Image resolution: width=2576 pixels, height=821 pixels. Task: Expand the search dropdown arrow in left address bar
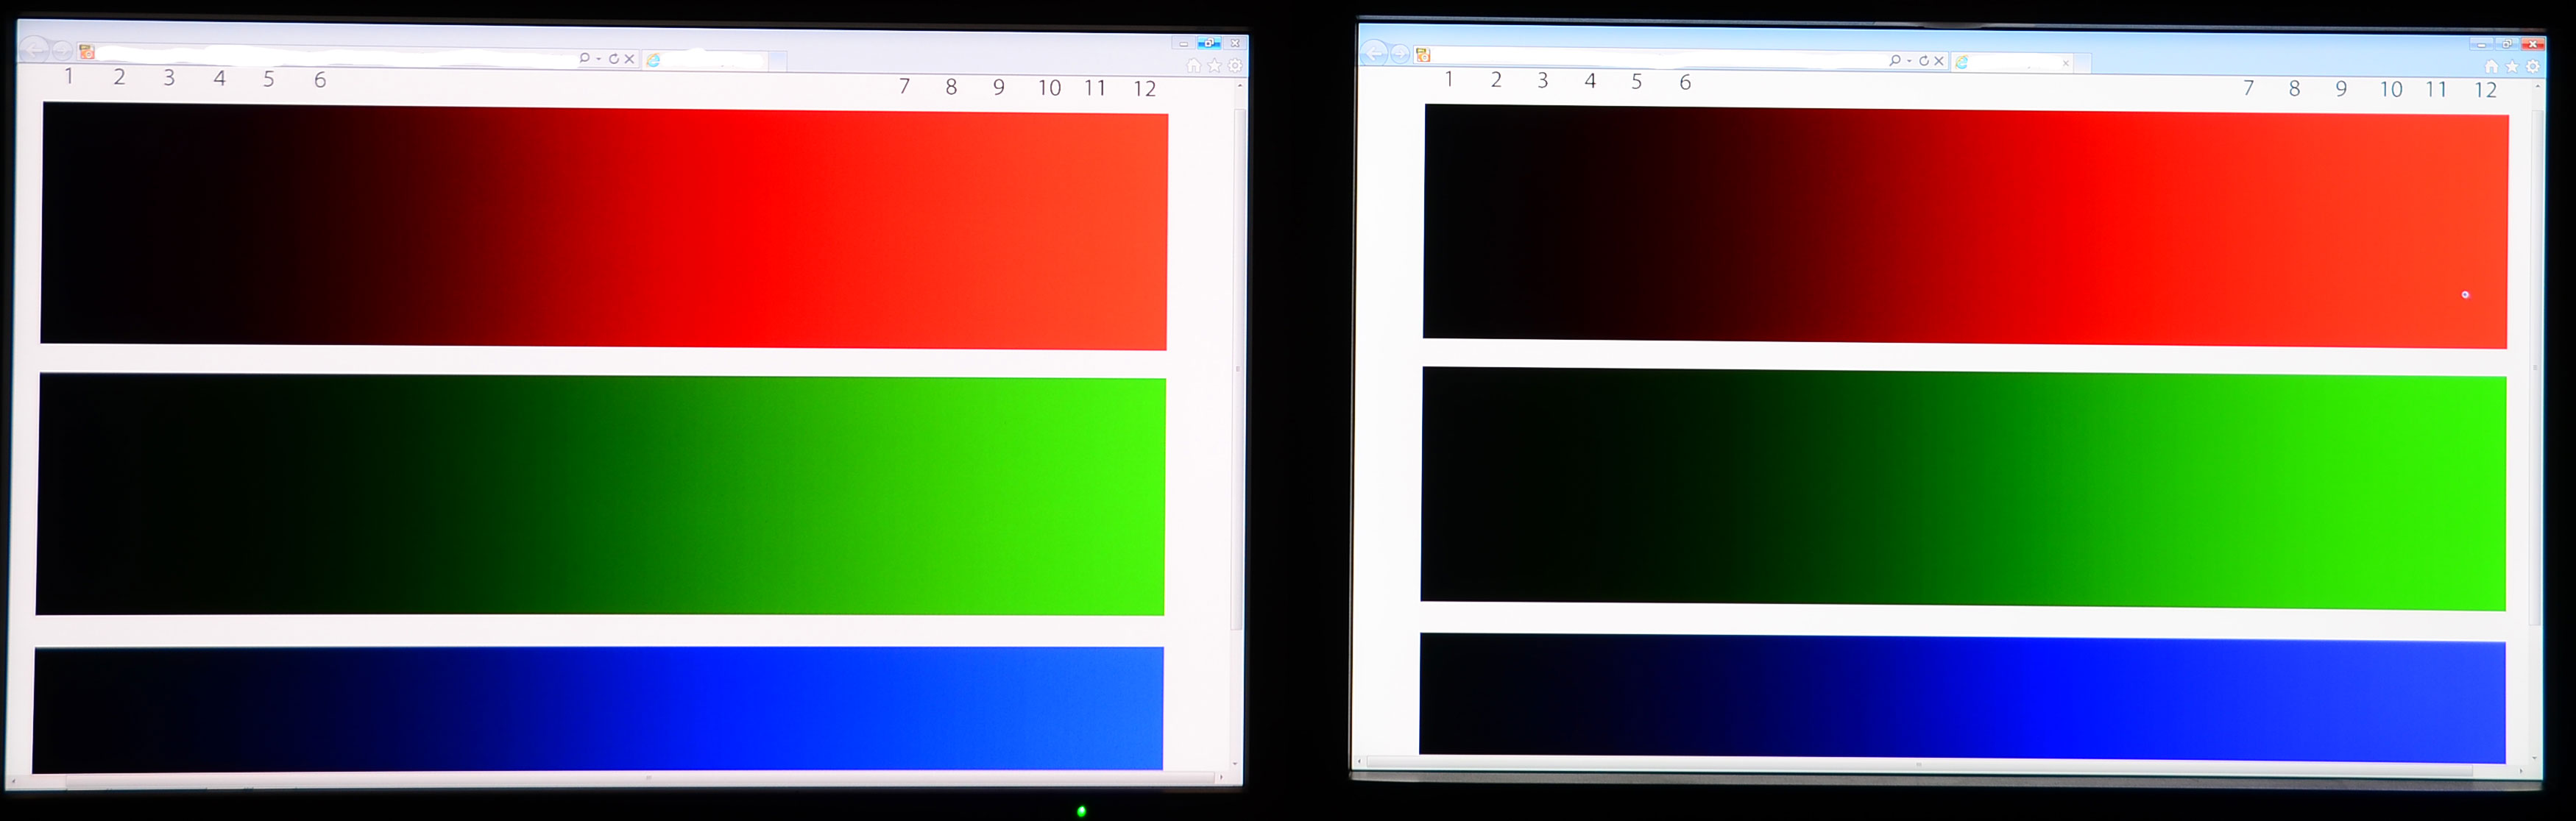pos(598,59)
